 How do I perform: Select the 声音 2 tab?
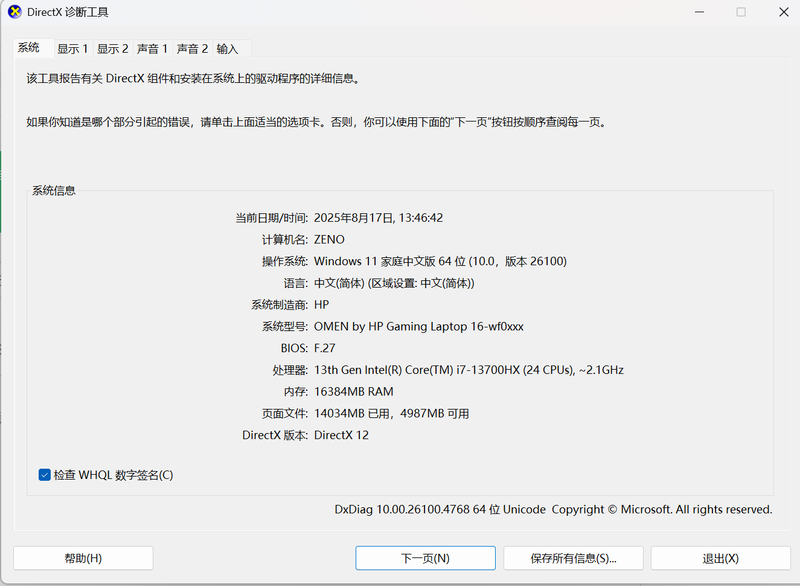192,49
